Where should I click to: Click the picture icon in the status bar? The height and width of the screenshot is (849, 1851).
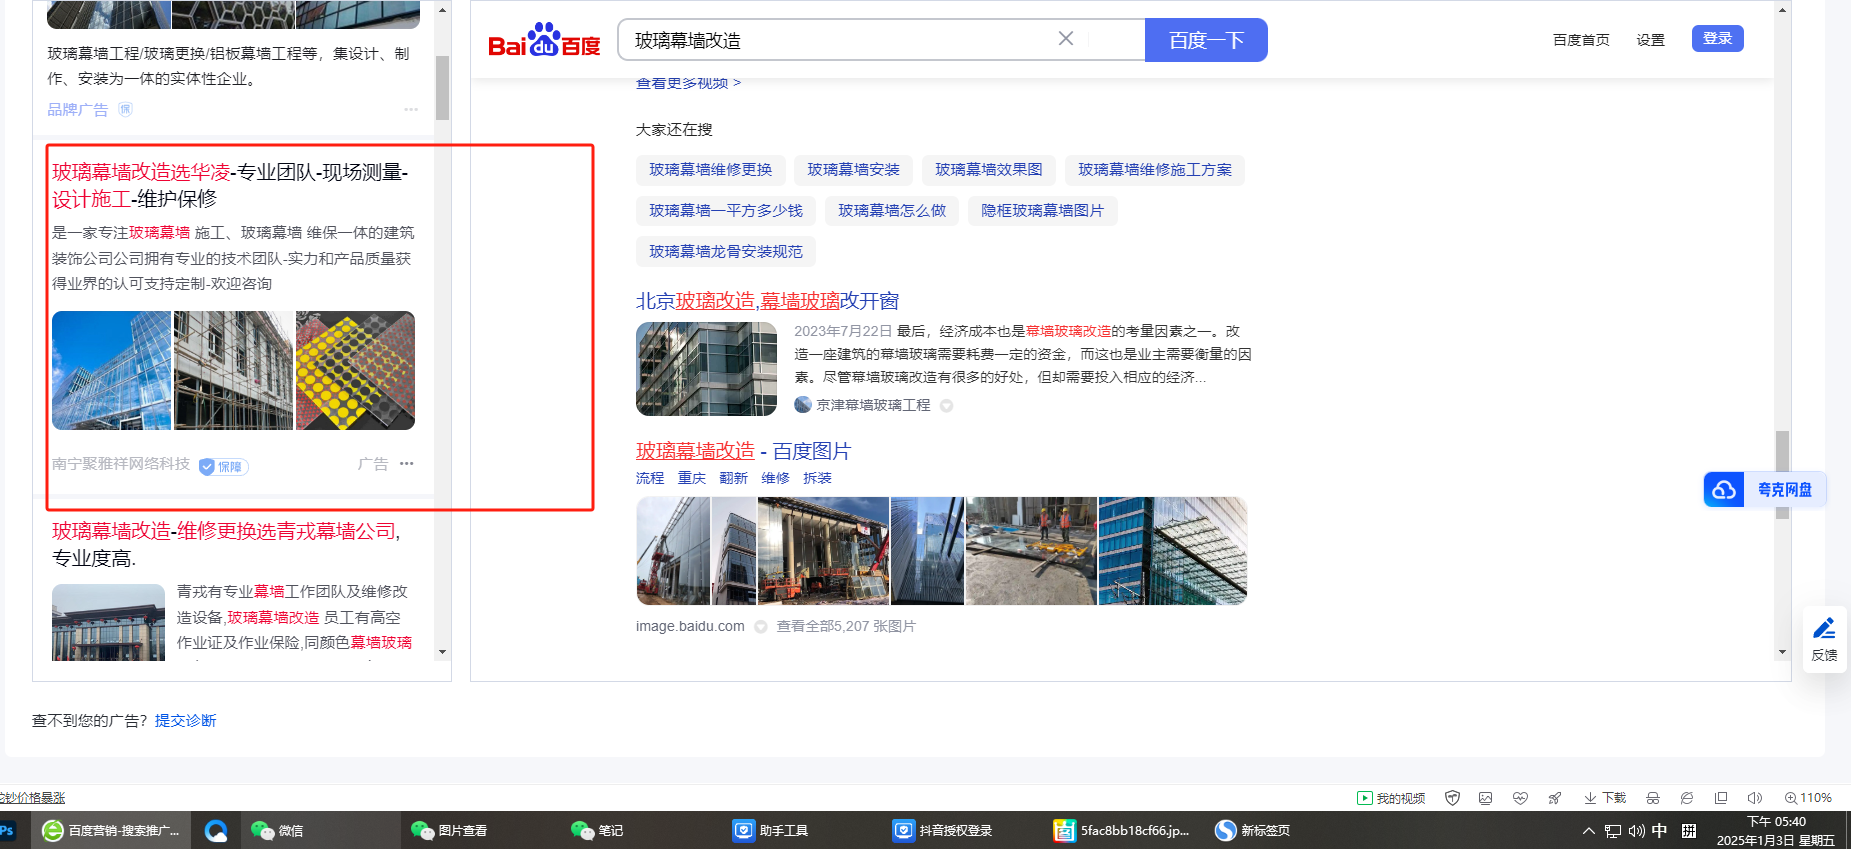(x=1486, y=798)
